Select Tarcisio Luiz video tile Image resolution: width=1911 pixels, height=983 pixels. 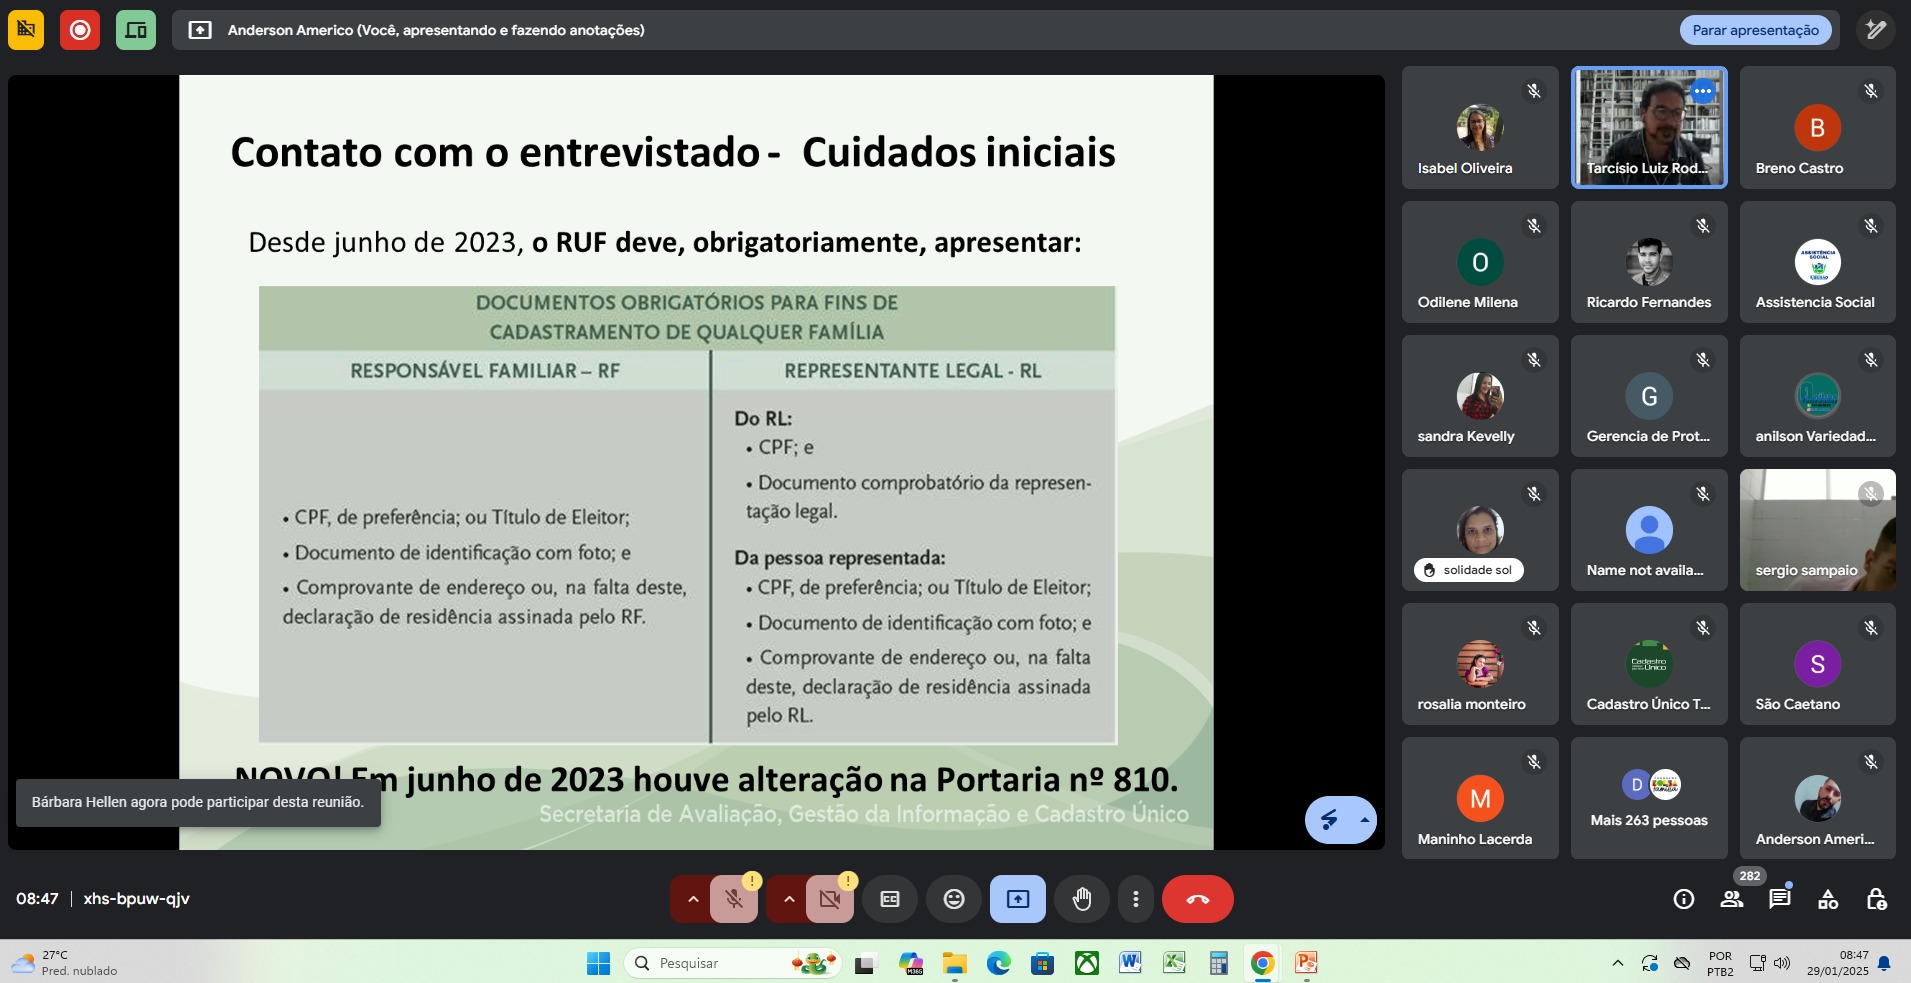1648,127
